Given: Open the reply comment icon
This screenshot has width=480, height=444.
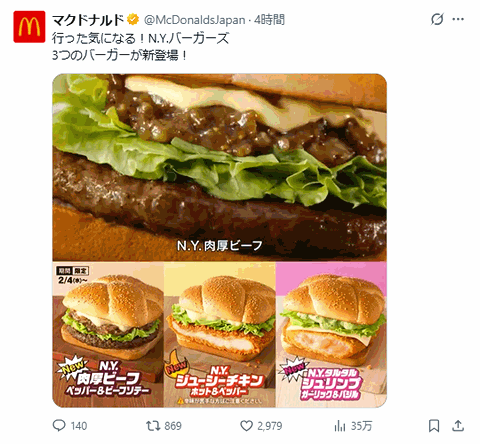Looking at the screenshot, I should (59, 426).
